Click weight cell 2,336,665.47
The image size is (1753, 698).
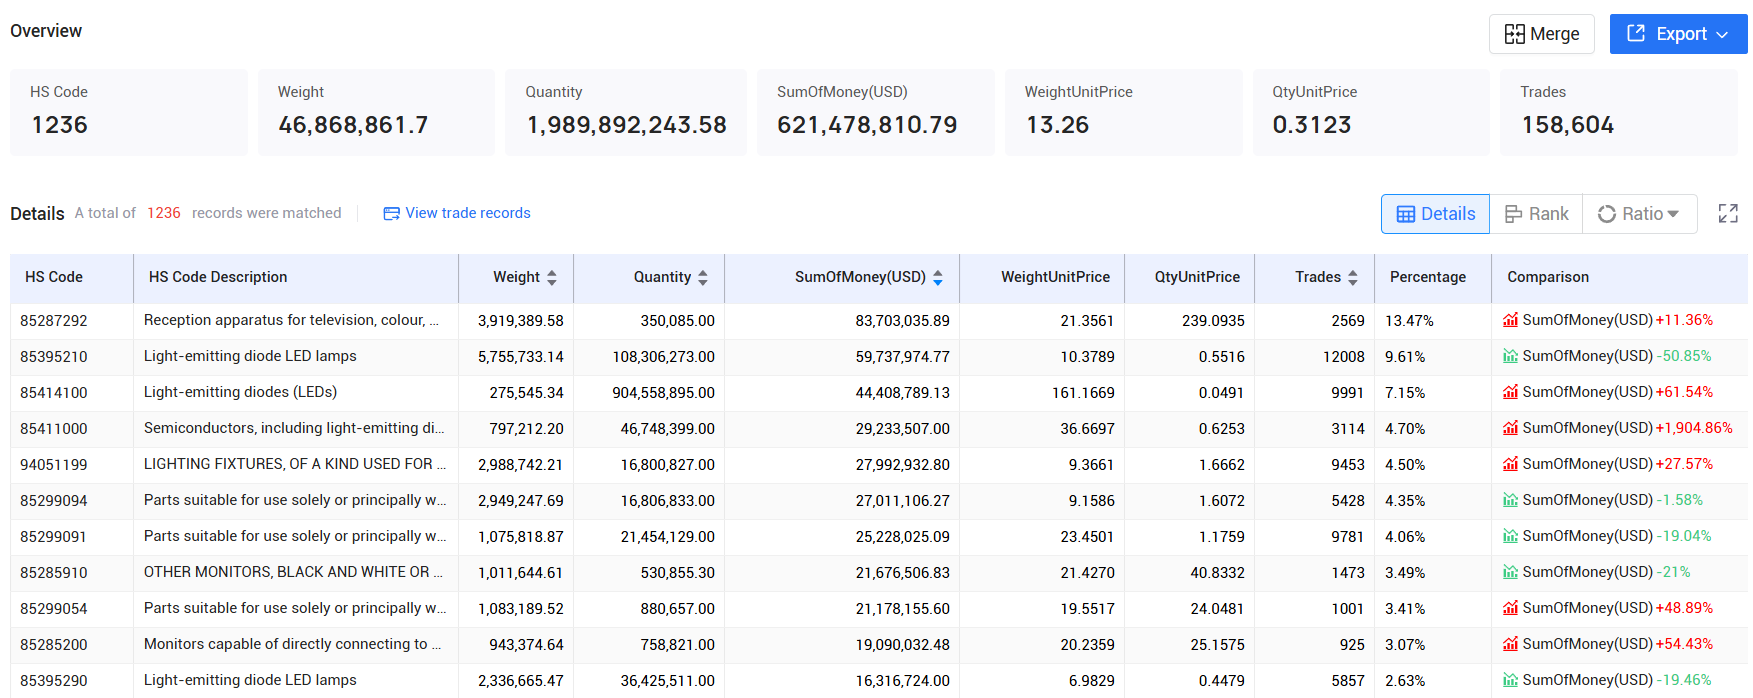click(x=520, y=681)
